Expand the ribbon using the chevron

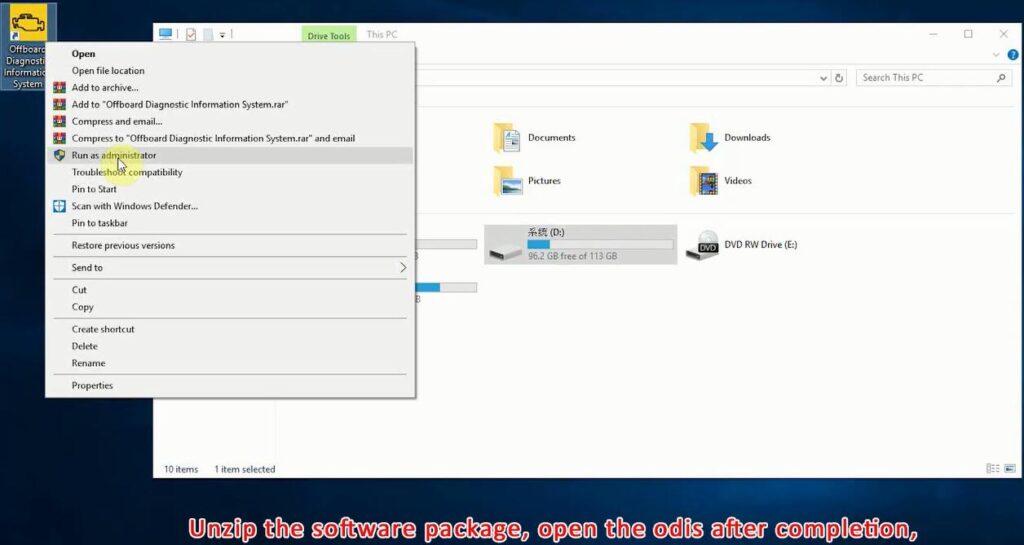click(x=996, y=55)
